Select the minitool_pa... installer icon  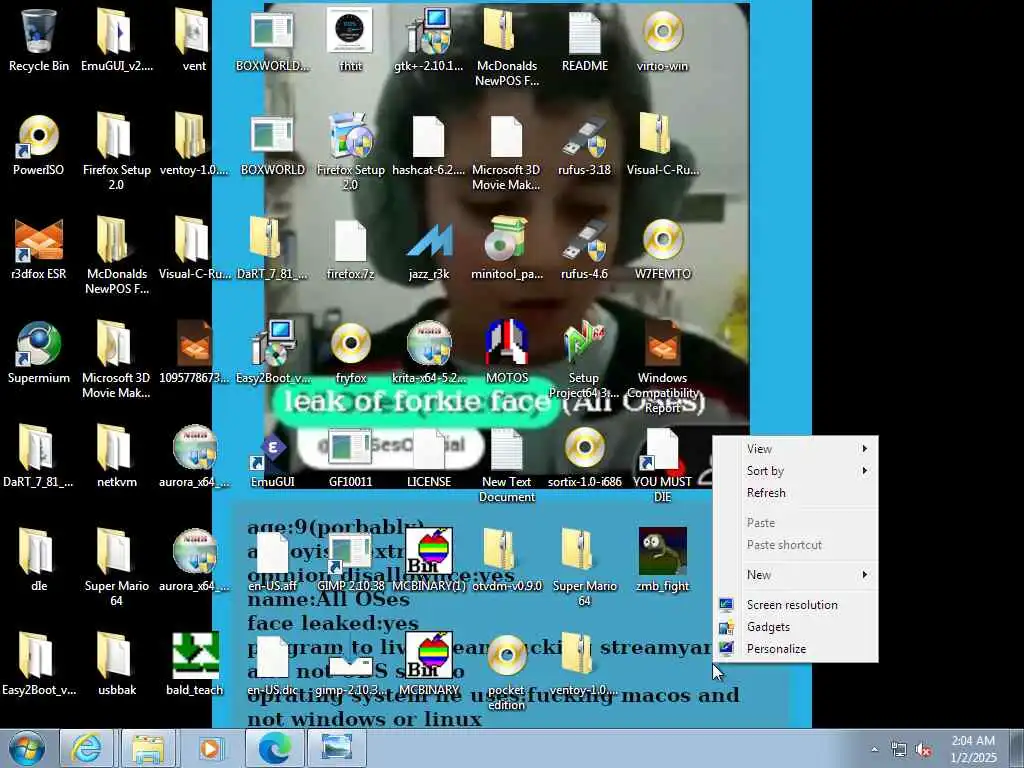click(x=507, y=248)
